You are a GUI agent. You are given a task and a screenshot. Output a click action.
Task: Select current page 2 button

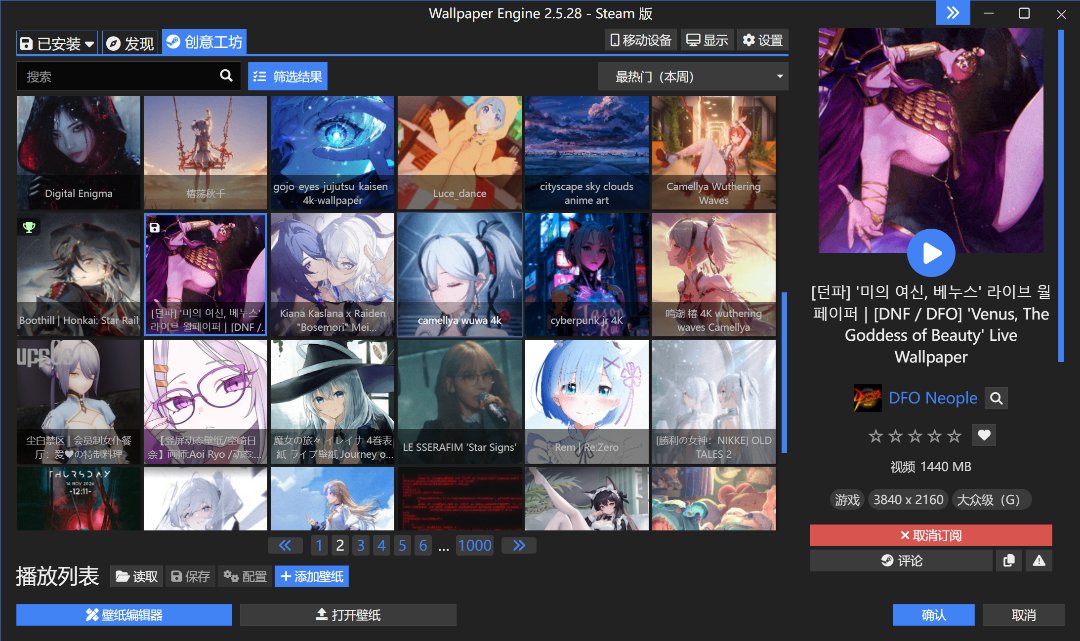pos(340,545)
